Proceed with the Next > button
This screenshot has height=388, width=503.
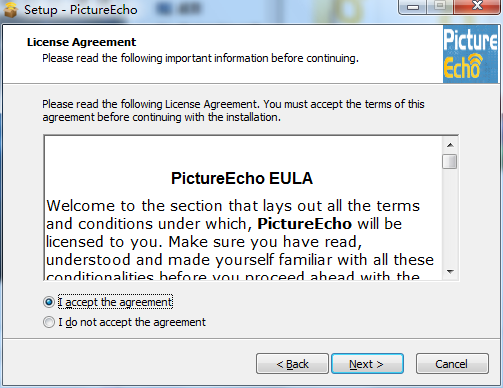pyautogui.click(x=367, y=364)
